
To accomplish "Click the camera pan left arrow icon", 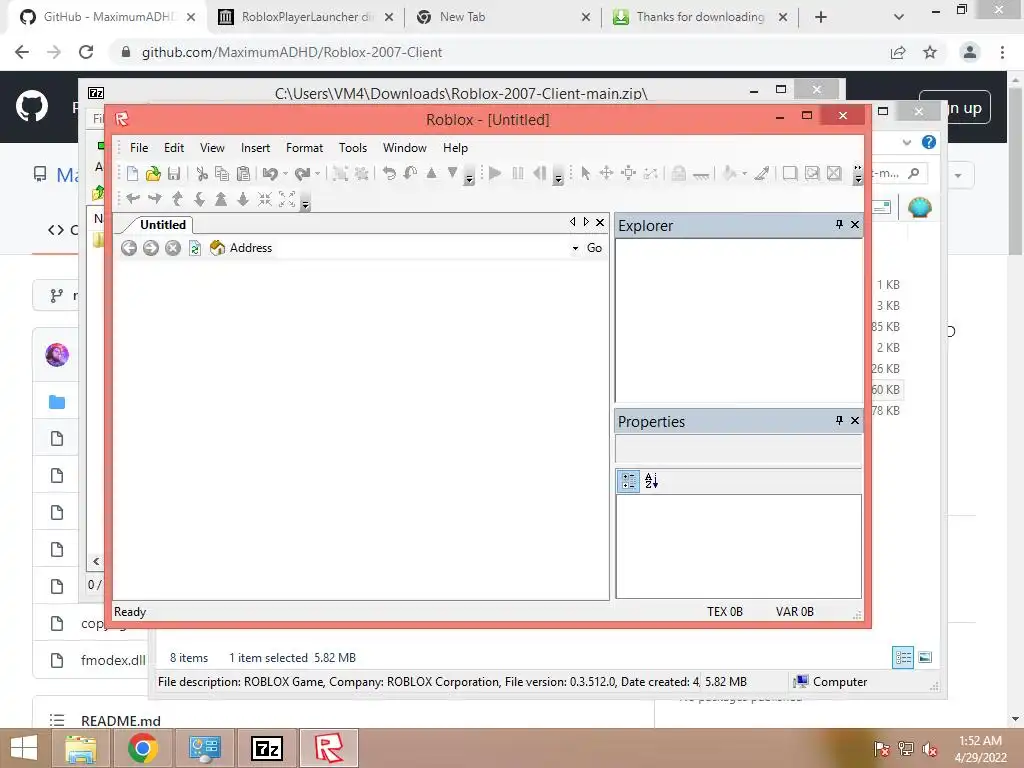I will 133,199.
